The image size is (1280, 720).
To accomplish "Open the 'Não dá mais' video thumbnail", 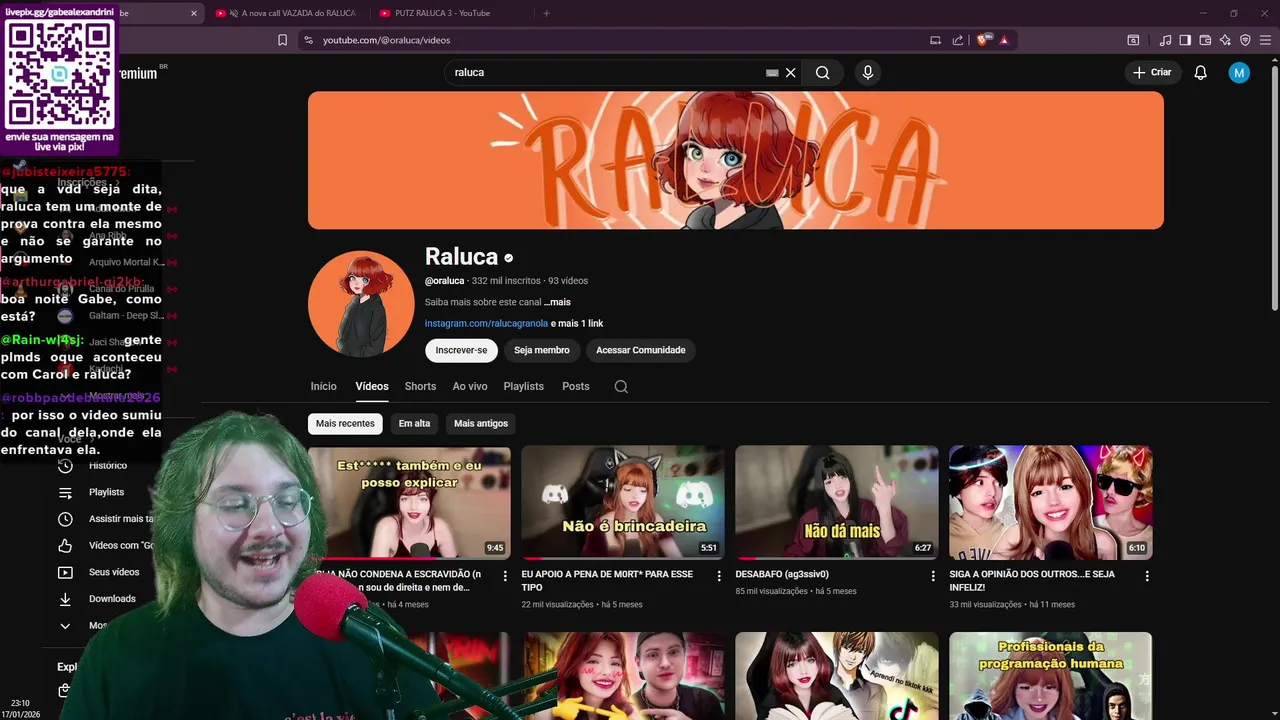I will click(x=837, y=502).
